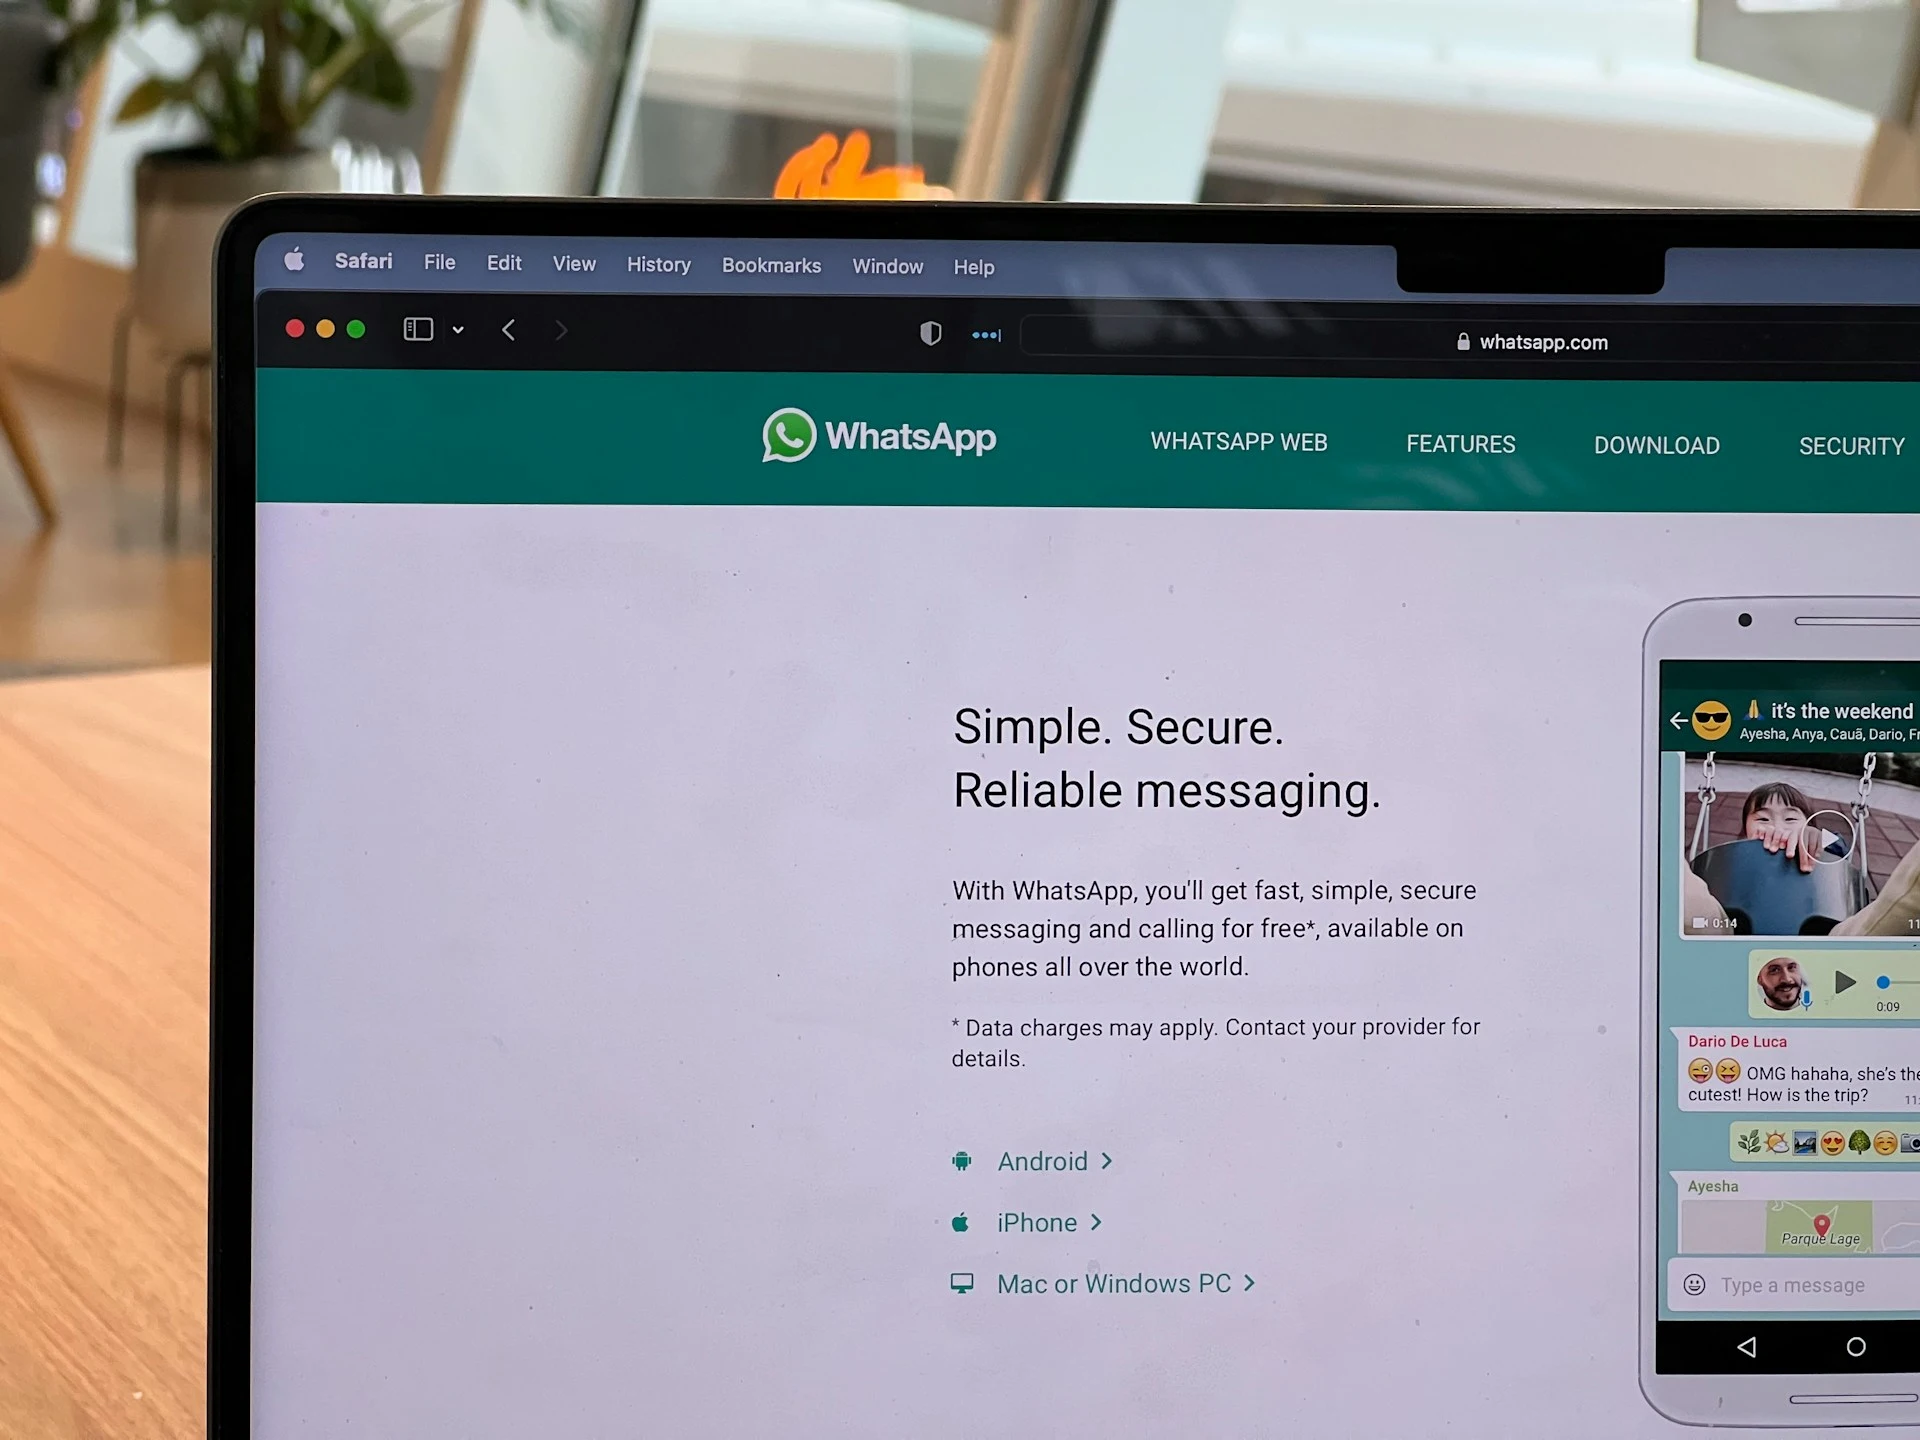Image resolution: width=1920 pixels, height=1440 pixels.
Task: Click the content blocker shield icon
Action: coord(928,333)
